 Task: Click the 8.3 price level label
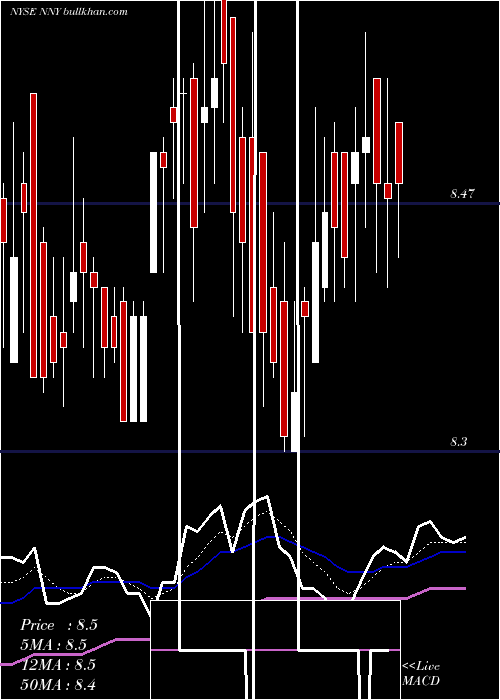(458, 442)
